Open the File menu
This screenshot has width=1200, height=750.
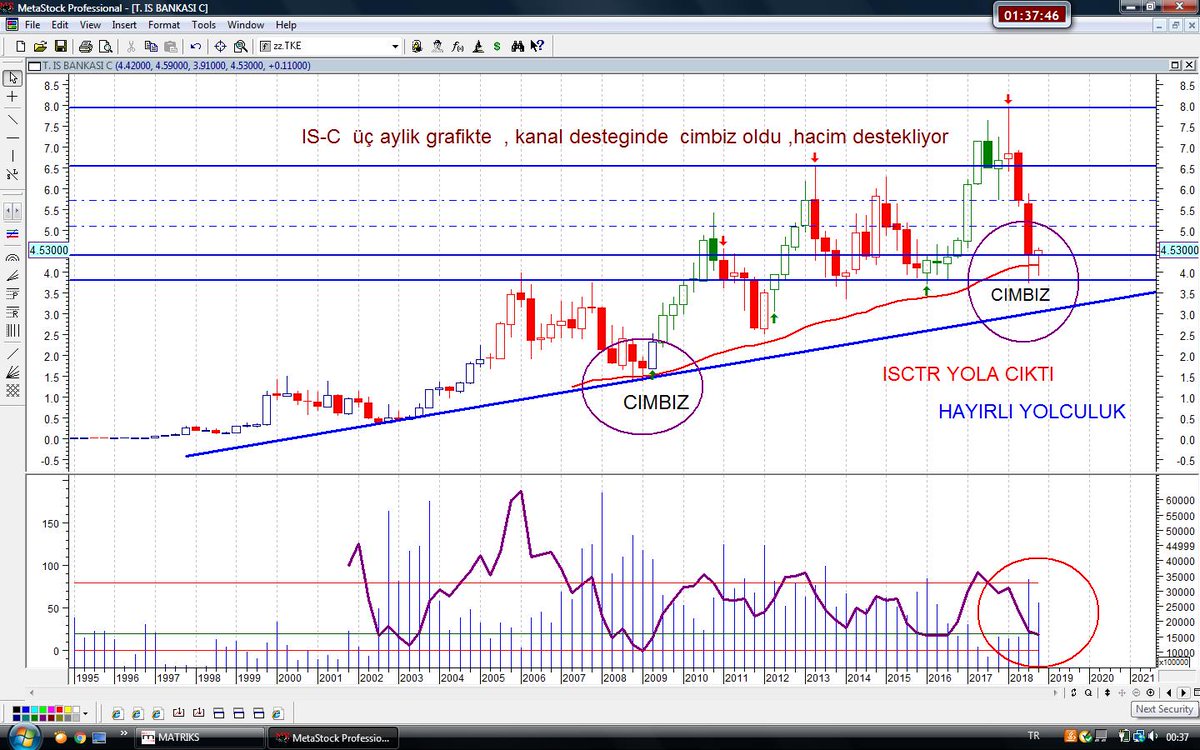tap(33, 24)
